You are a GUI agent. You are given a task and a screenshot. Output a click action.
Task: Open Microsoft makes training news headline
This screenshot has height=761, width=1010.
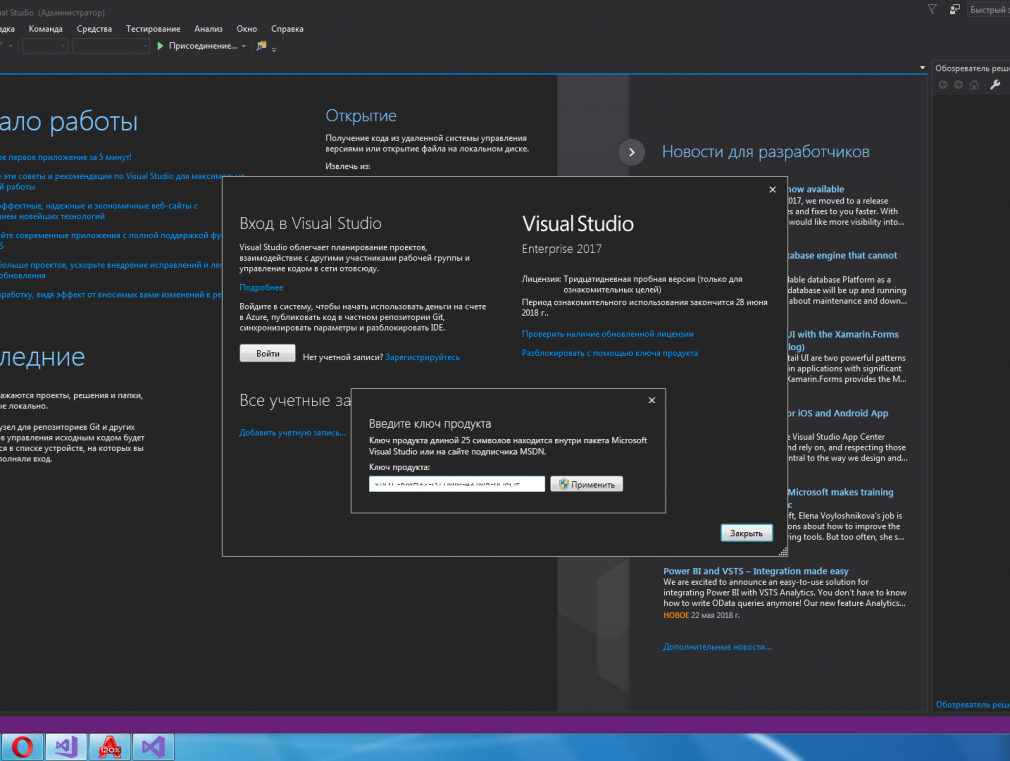coord(841,492)
